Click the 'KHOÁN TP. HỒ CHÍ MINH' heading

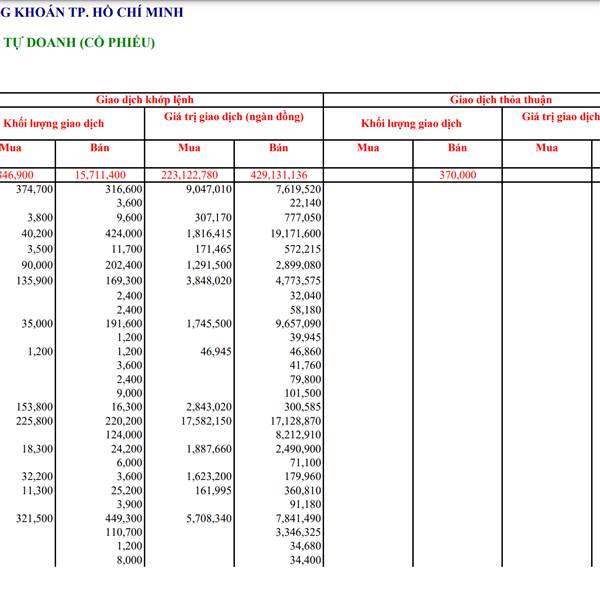tap(99, 12)
